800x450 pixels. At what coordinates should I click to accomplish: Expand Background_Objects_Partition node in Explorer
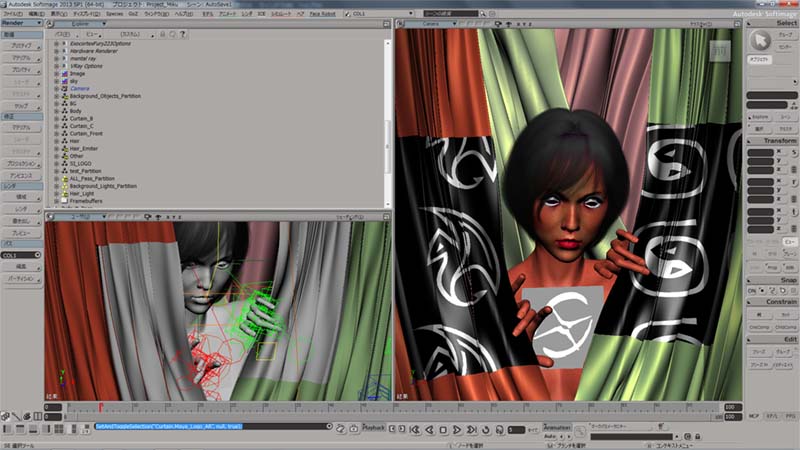pos(56,96)
